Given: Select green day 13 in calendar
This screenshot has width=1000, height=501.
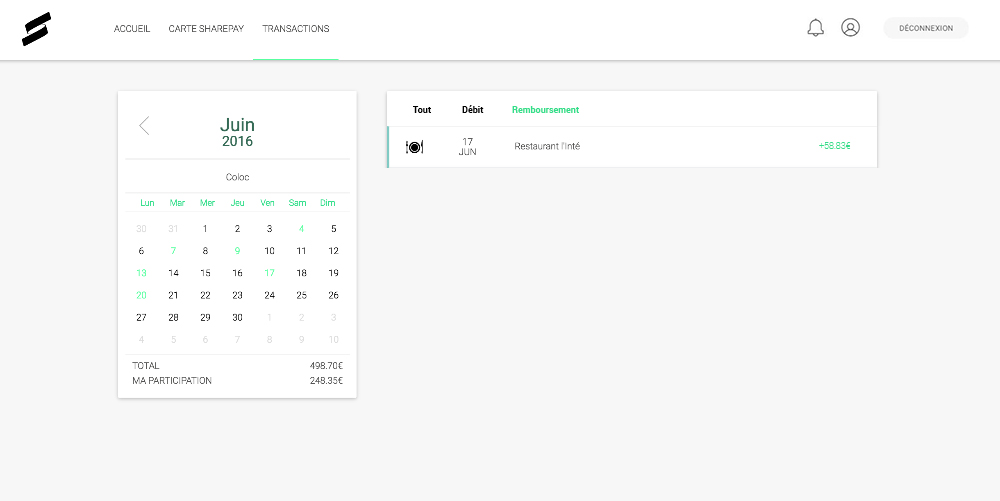Looking at the screenshot, I should [x=141, y=273].
